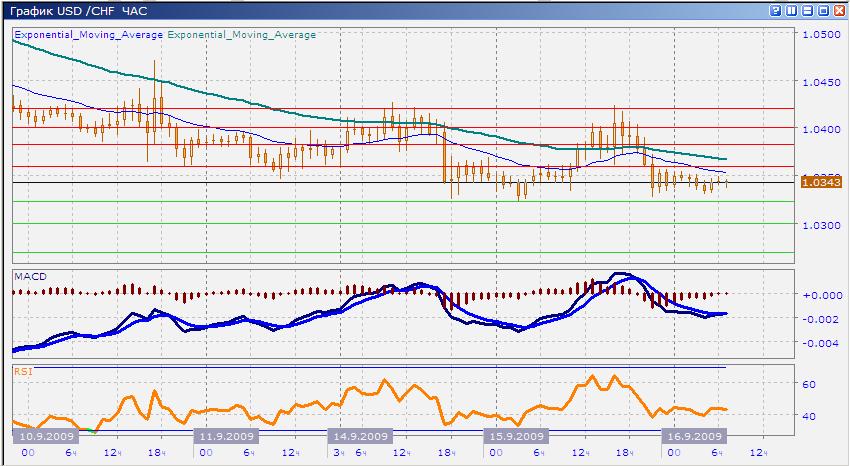The height and width of the screenshot is (466, 850).
Task: Select the blue Exponential_Moving_Average legend label
Action: 87,34
